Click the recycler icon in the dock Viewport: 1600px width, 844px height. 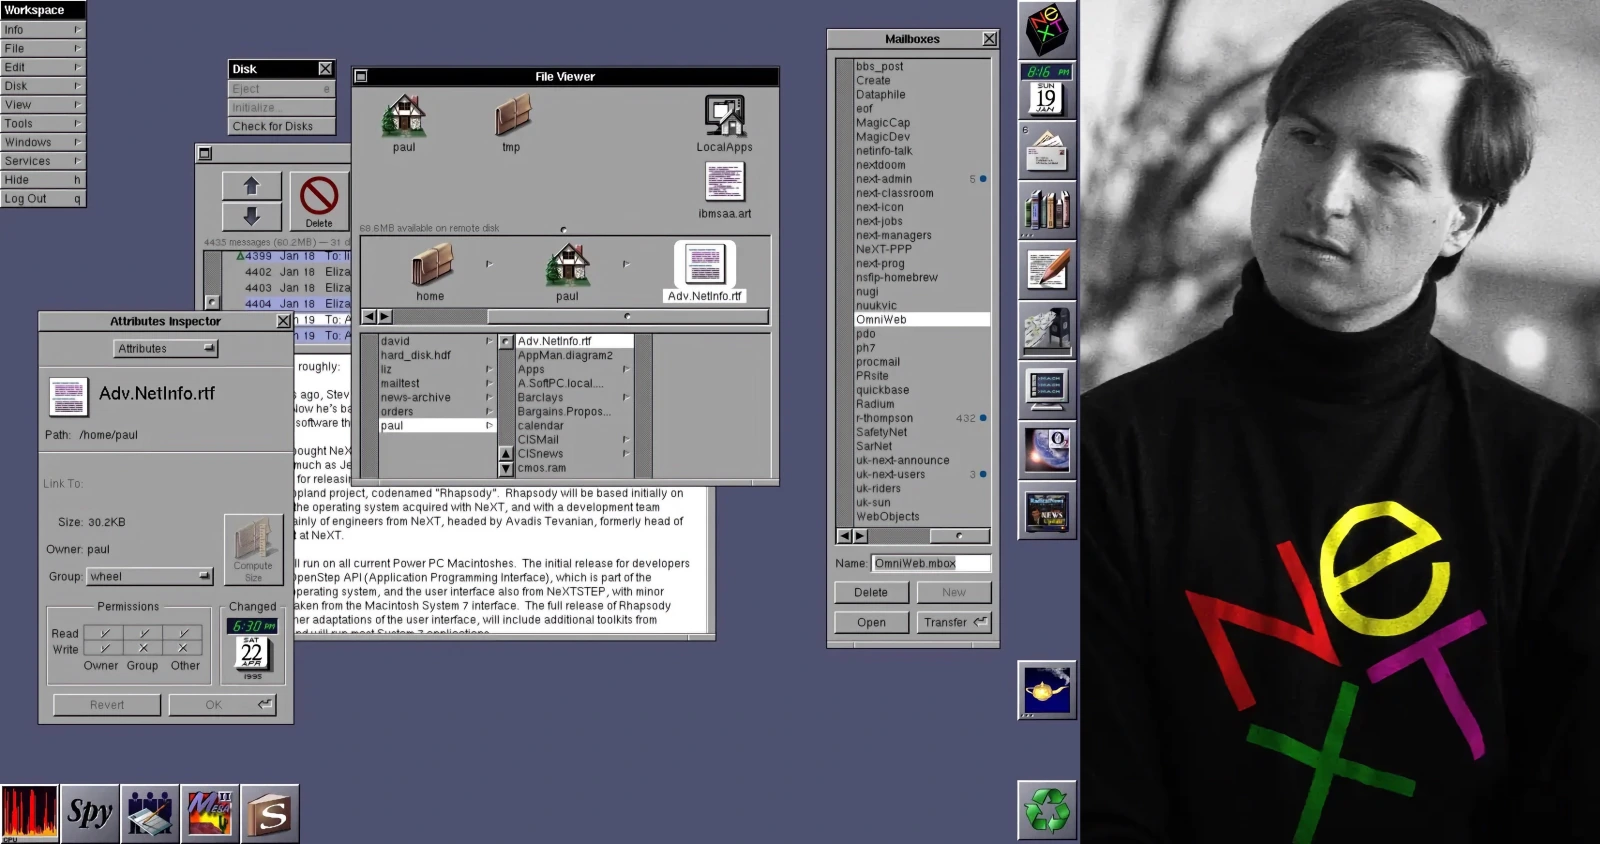point(1047,810)
